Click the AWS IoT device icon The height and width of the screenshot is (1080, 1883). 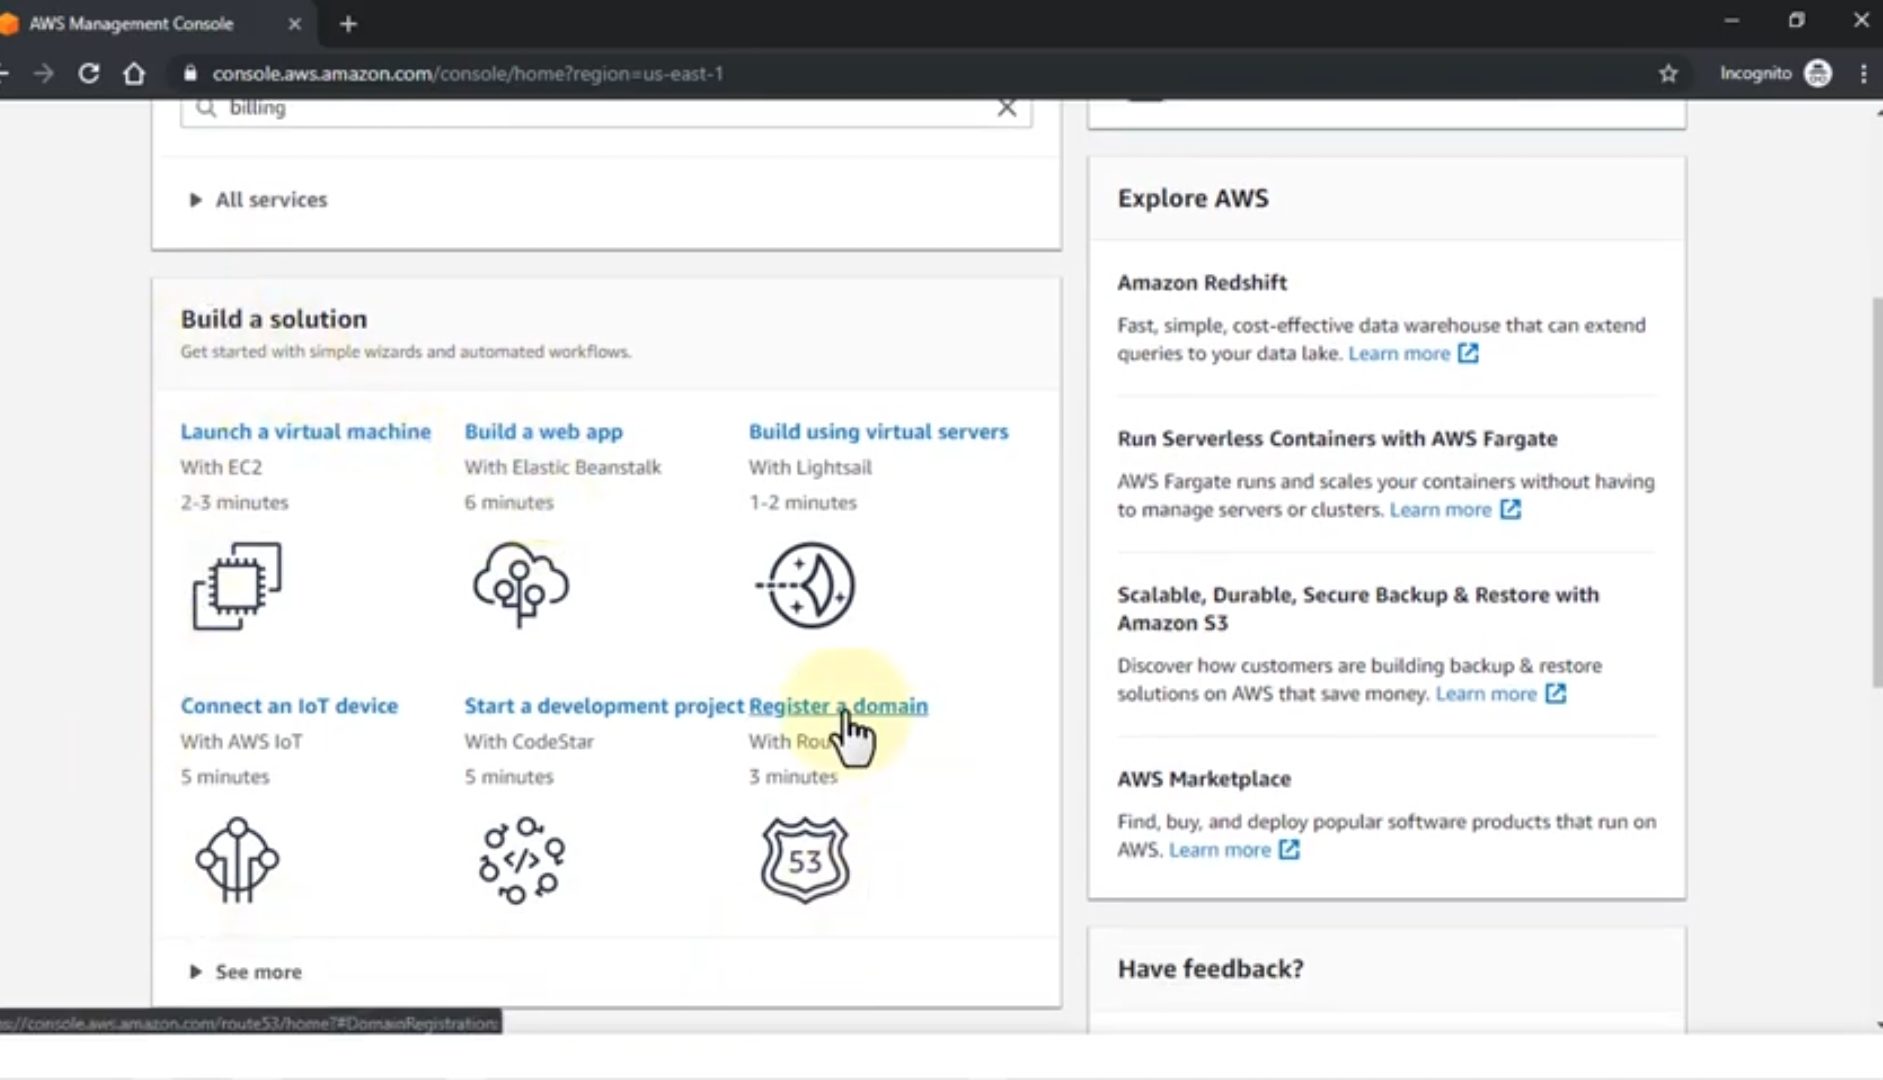point(237,860)
